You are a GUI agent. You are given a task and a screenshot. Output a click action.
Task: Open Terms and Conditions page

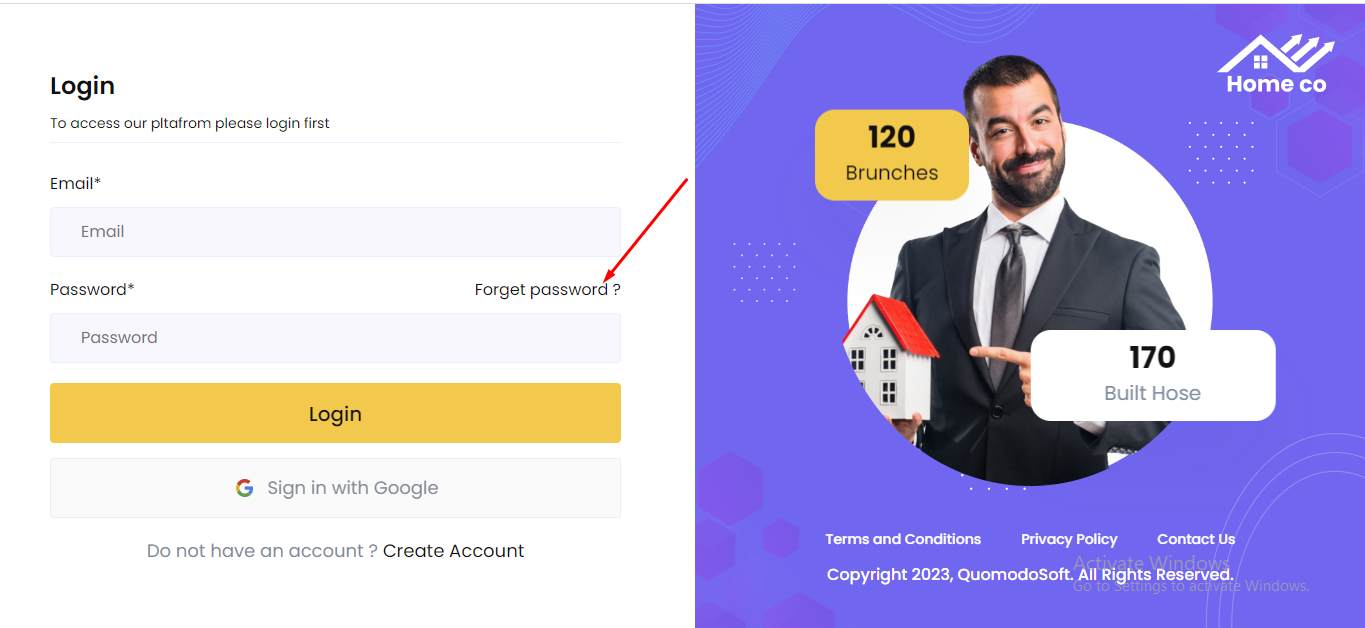click(903, 539)
